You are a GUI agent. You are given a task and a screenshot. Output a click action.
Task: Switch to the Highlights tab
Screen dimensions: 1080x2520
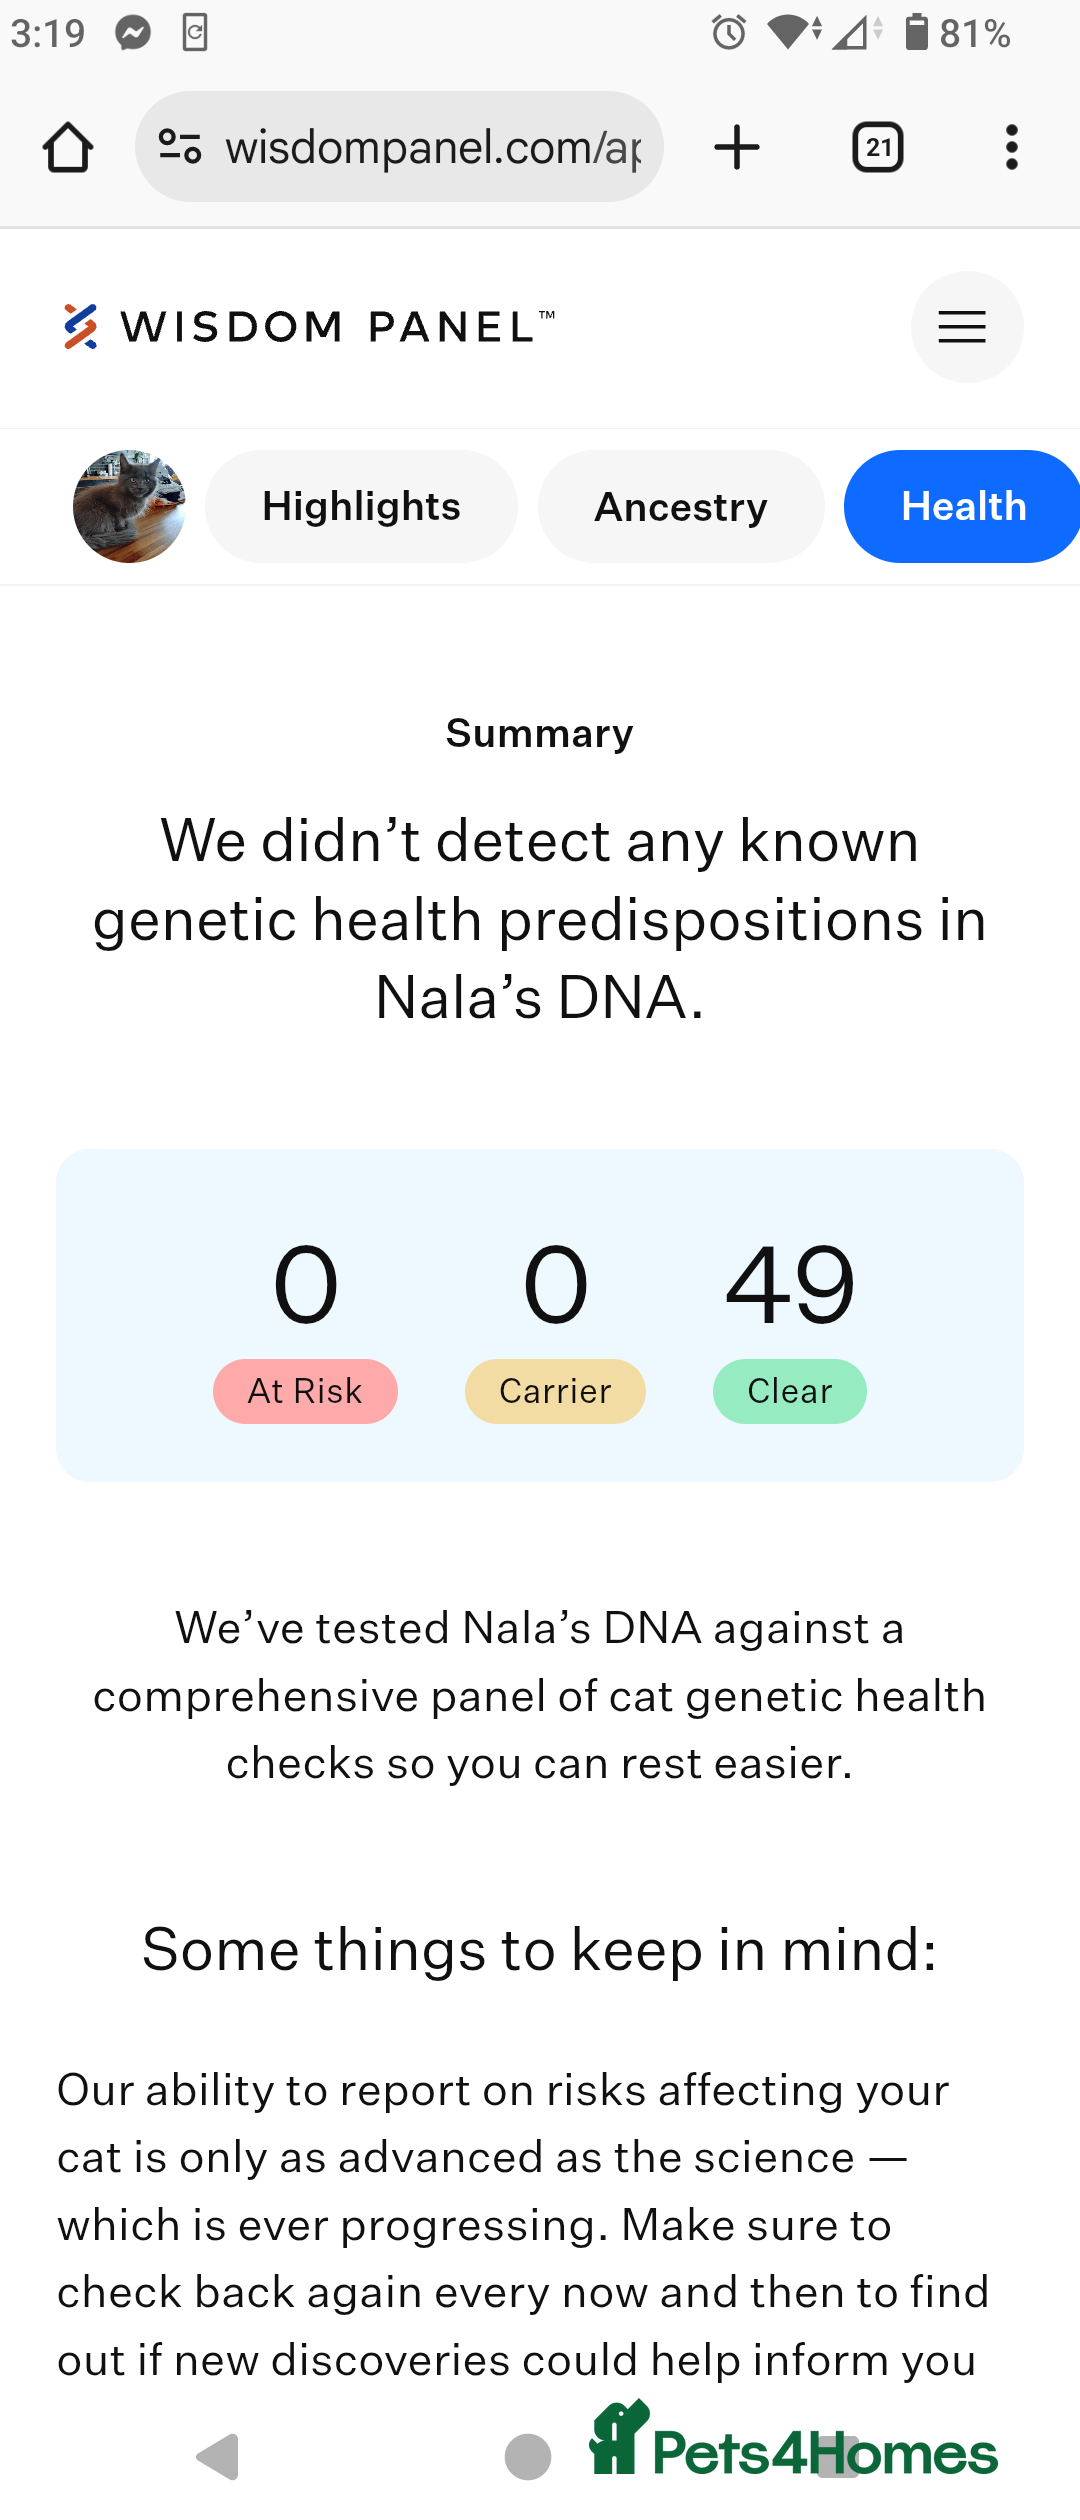361,507
